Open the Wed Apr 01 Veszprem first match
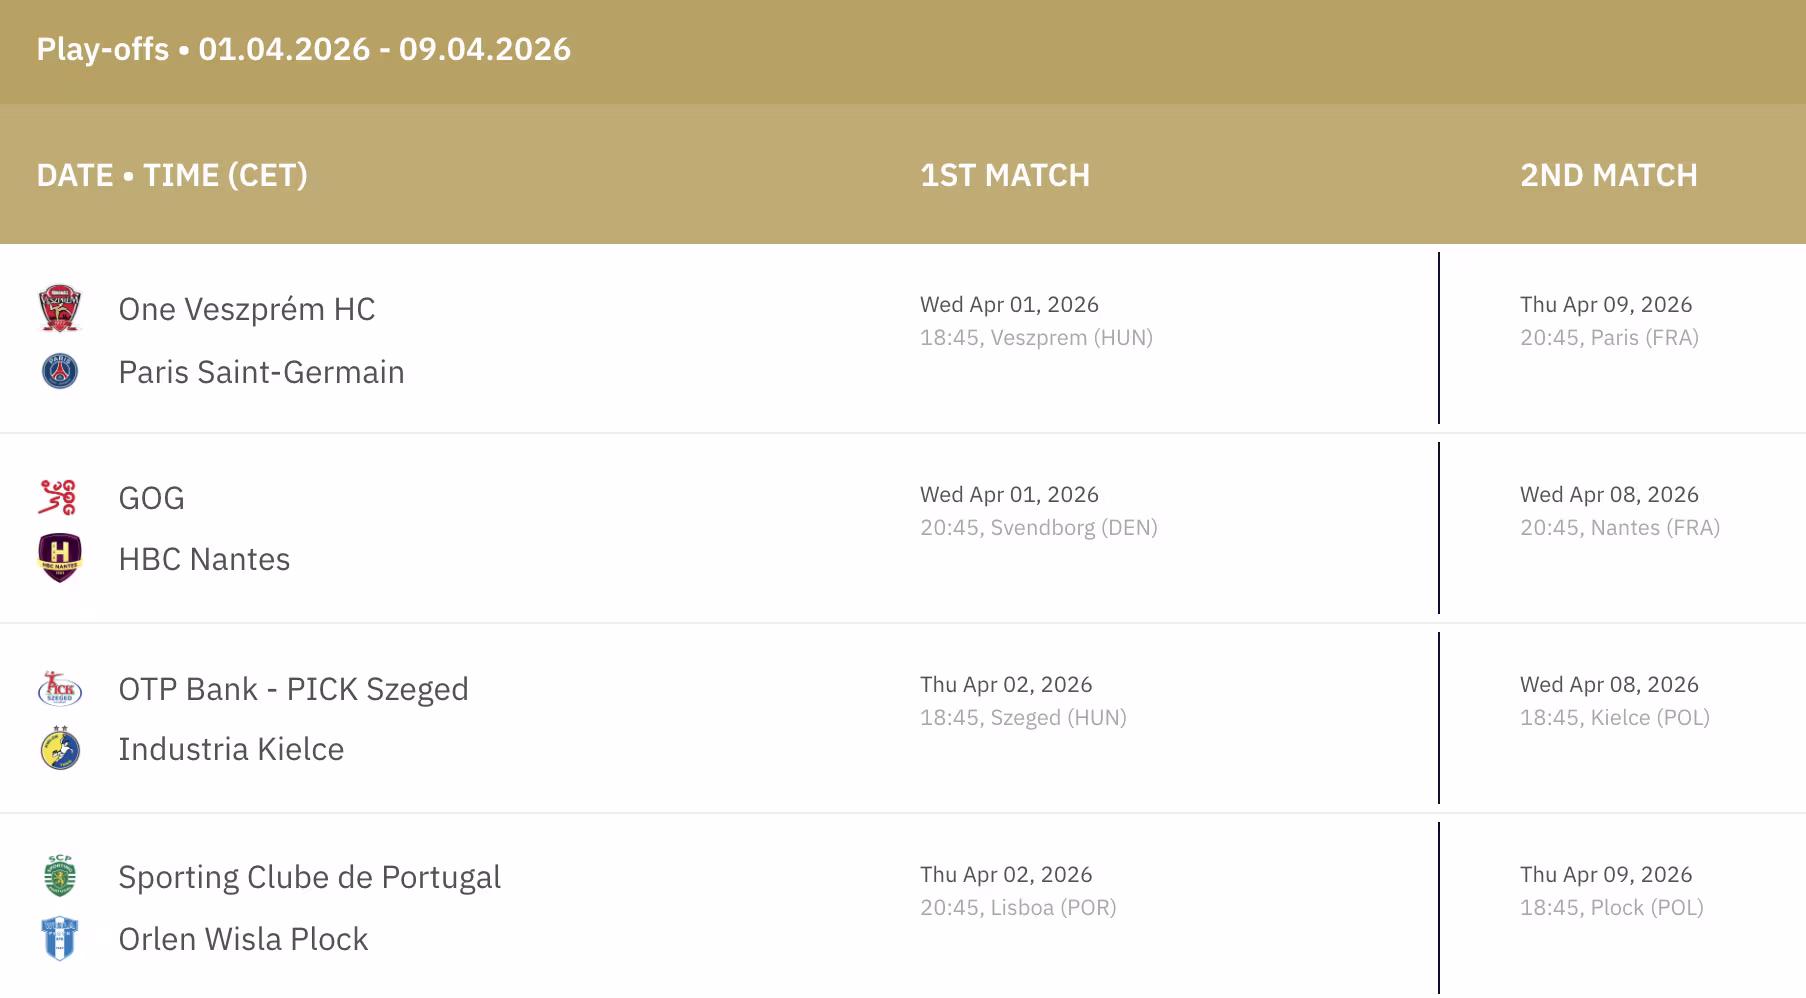 point(1035,320)
